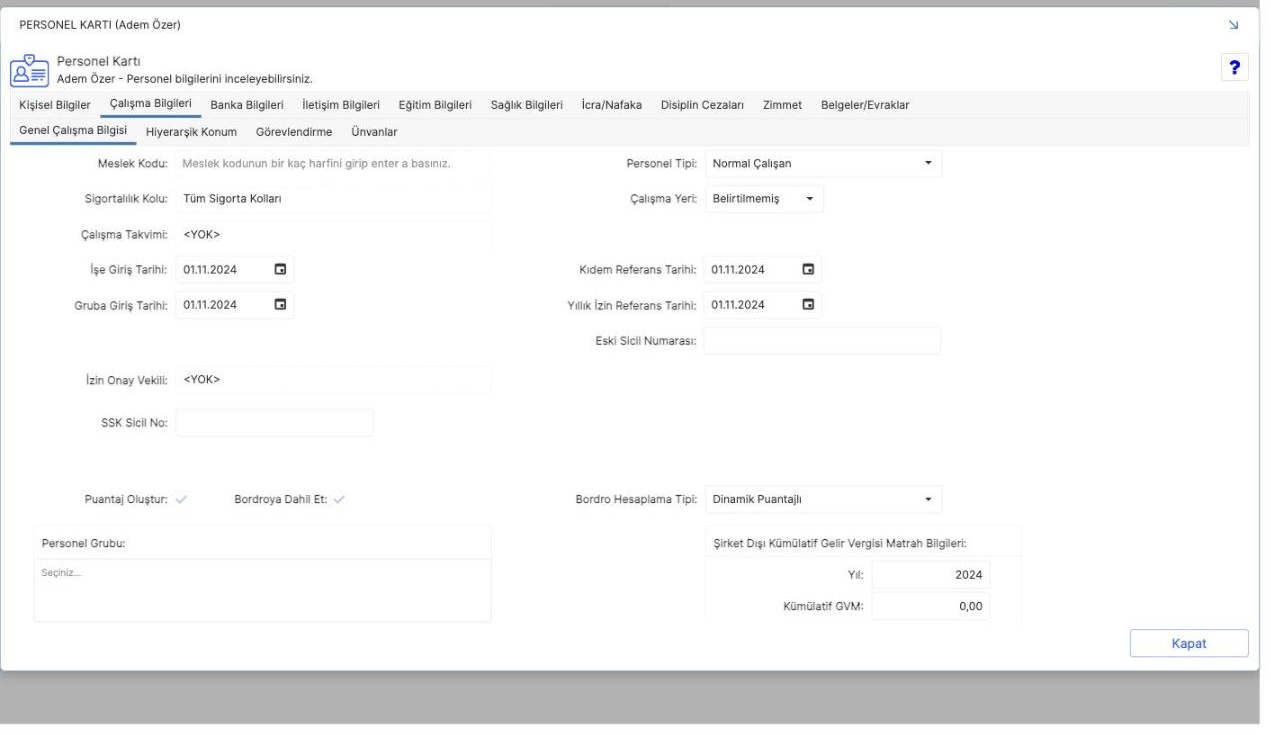Switch to the Sağlık Bilgileri tab
This screenshot has width=1271, height=735.
click(527, 105)
